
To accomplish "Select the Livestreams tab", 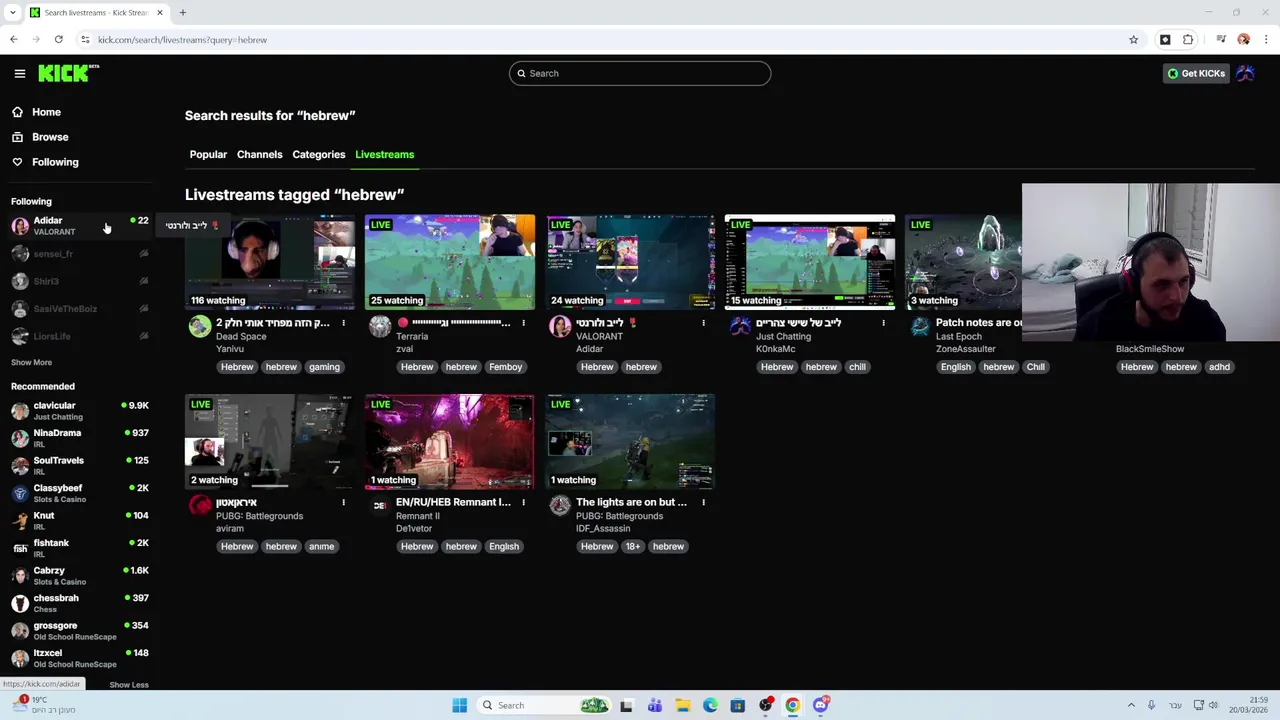I will [384, 155].
